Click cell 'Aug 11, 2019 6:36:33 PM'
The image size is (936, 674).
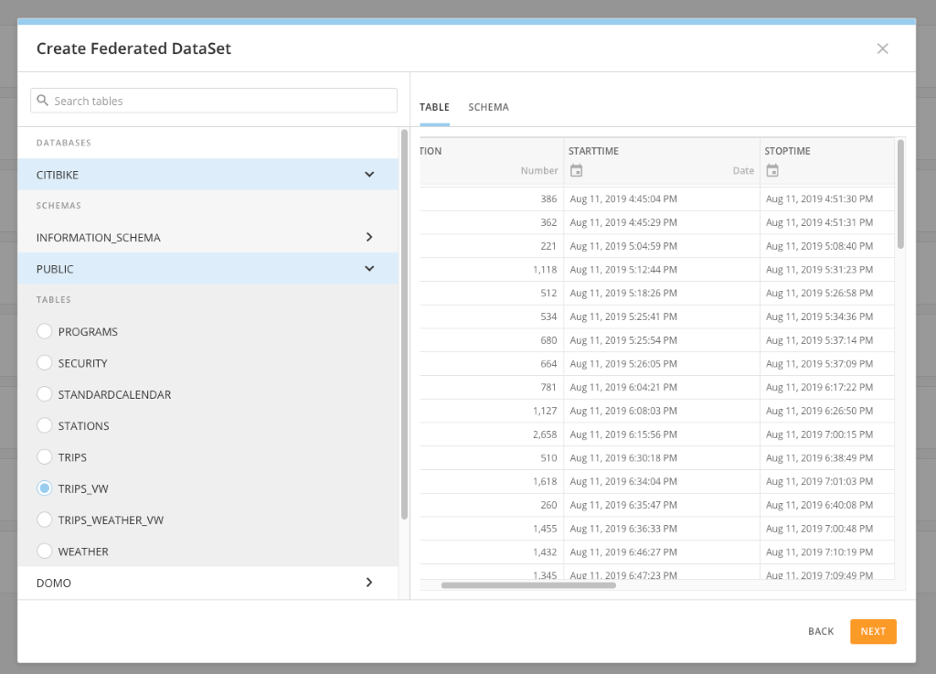623,528
